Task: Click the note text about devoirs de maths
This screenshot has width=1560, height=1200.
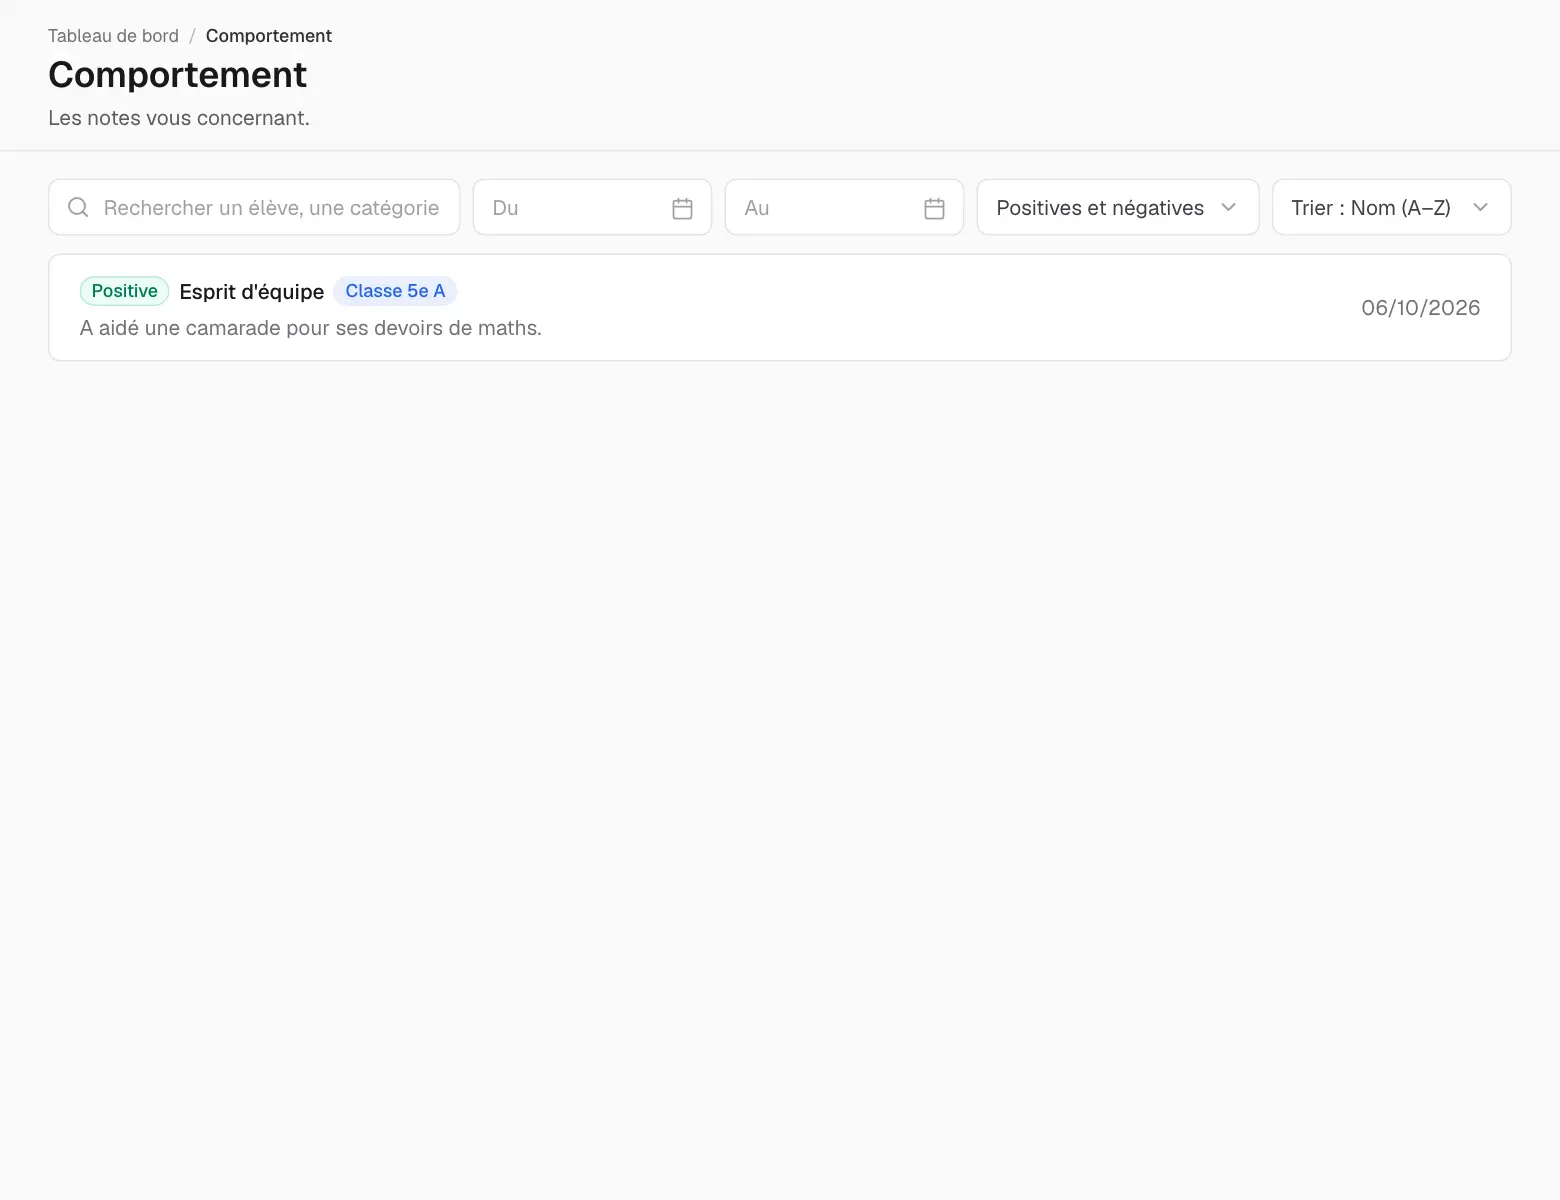Action: tap(311, 328)
